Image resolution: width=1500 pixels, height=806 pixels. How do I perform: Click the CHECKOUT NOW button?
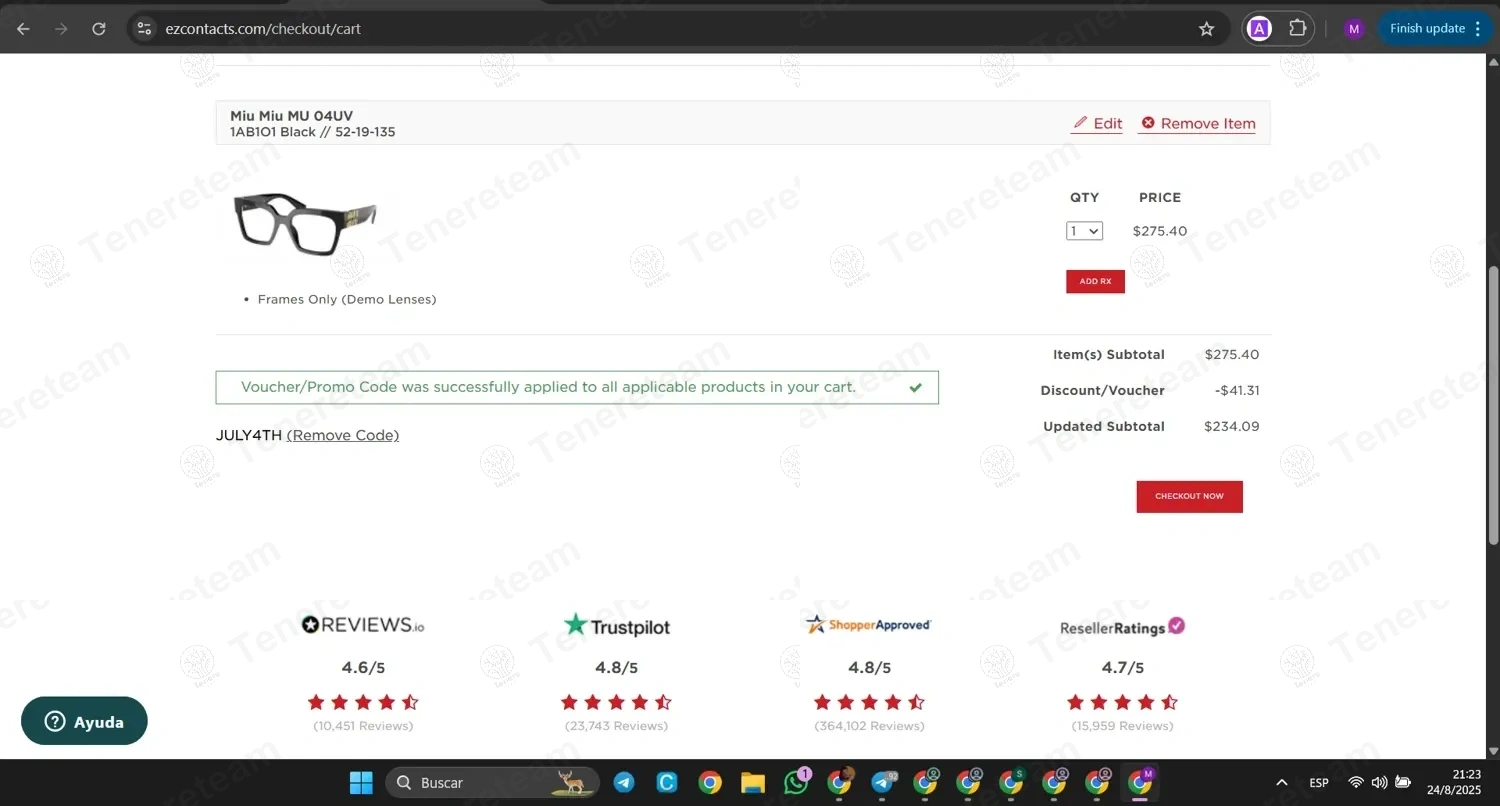[x=1189, y=497]
